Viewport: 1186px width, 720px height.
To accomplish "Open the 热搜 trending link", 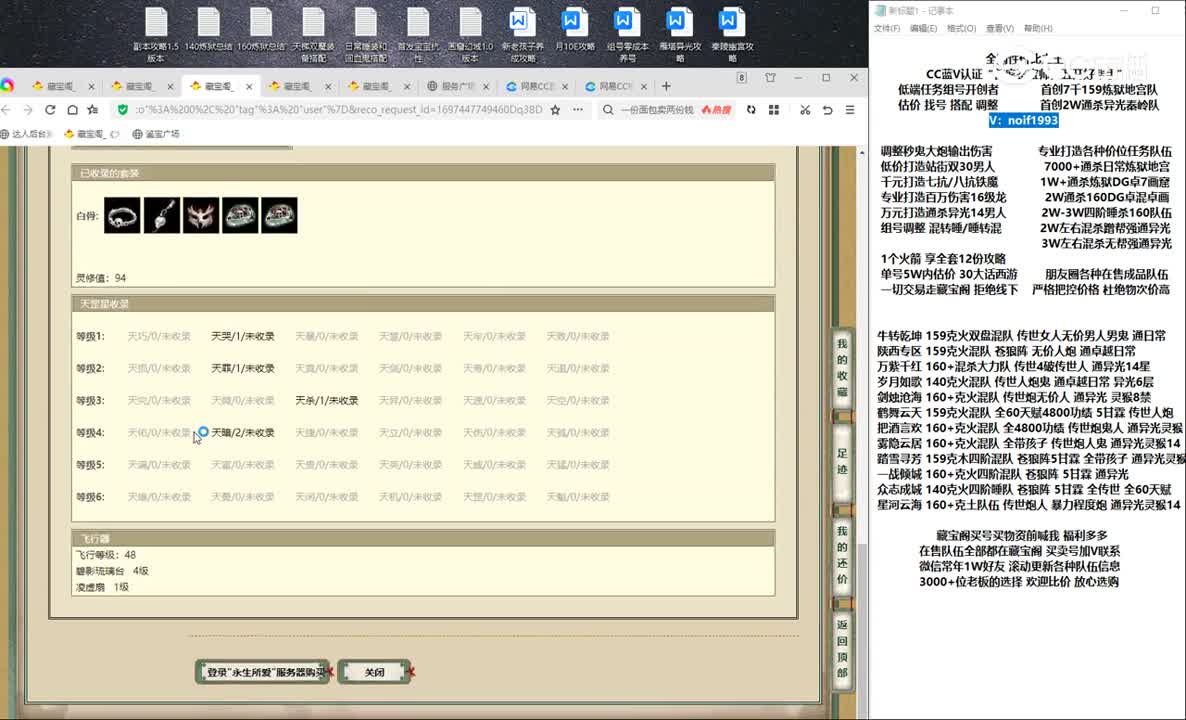I will tap(716, 110).
